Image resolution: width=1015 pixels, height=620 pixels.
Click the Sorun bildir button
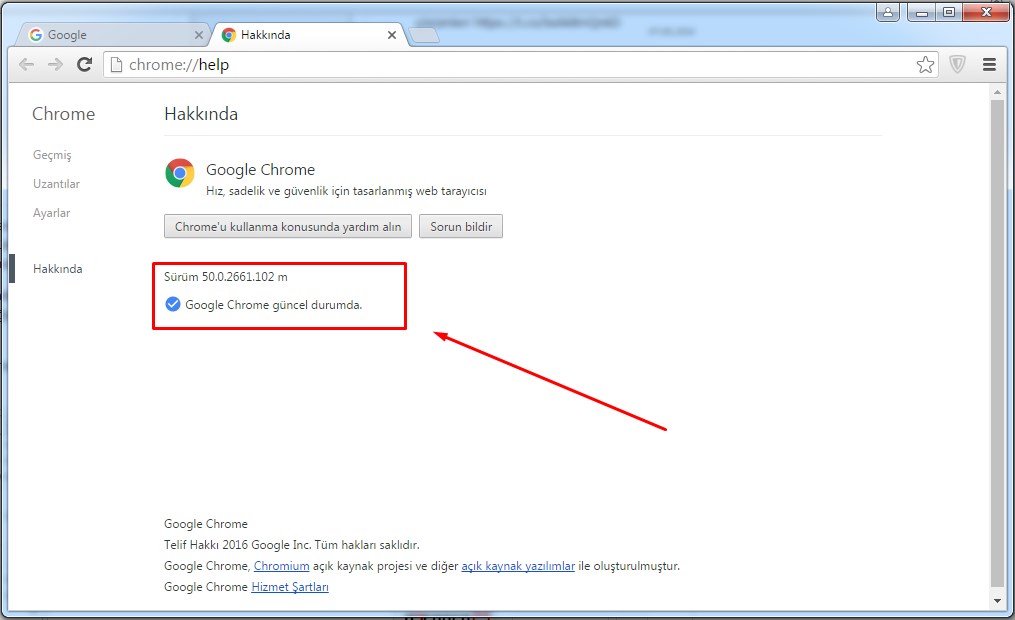click(460, 227)
